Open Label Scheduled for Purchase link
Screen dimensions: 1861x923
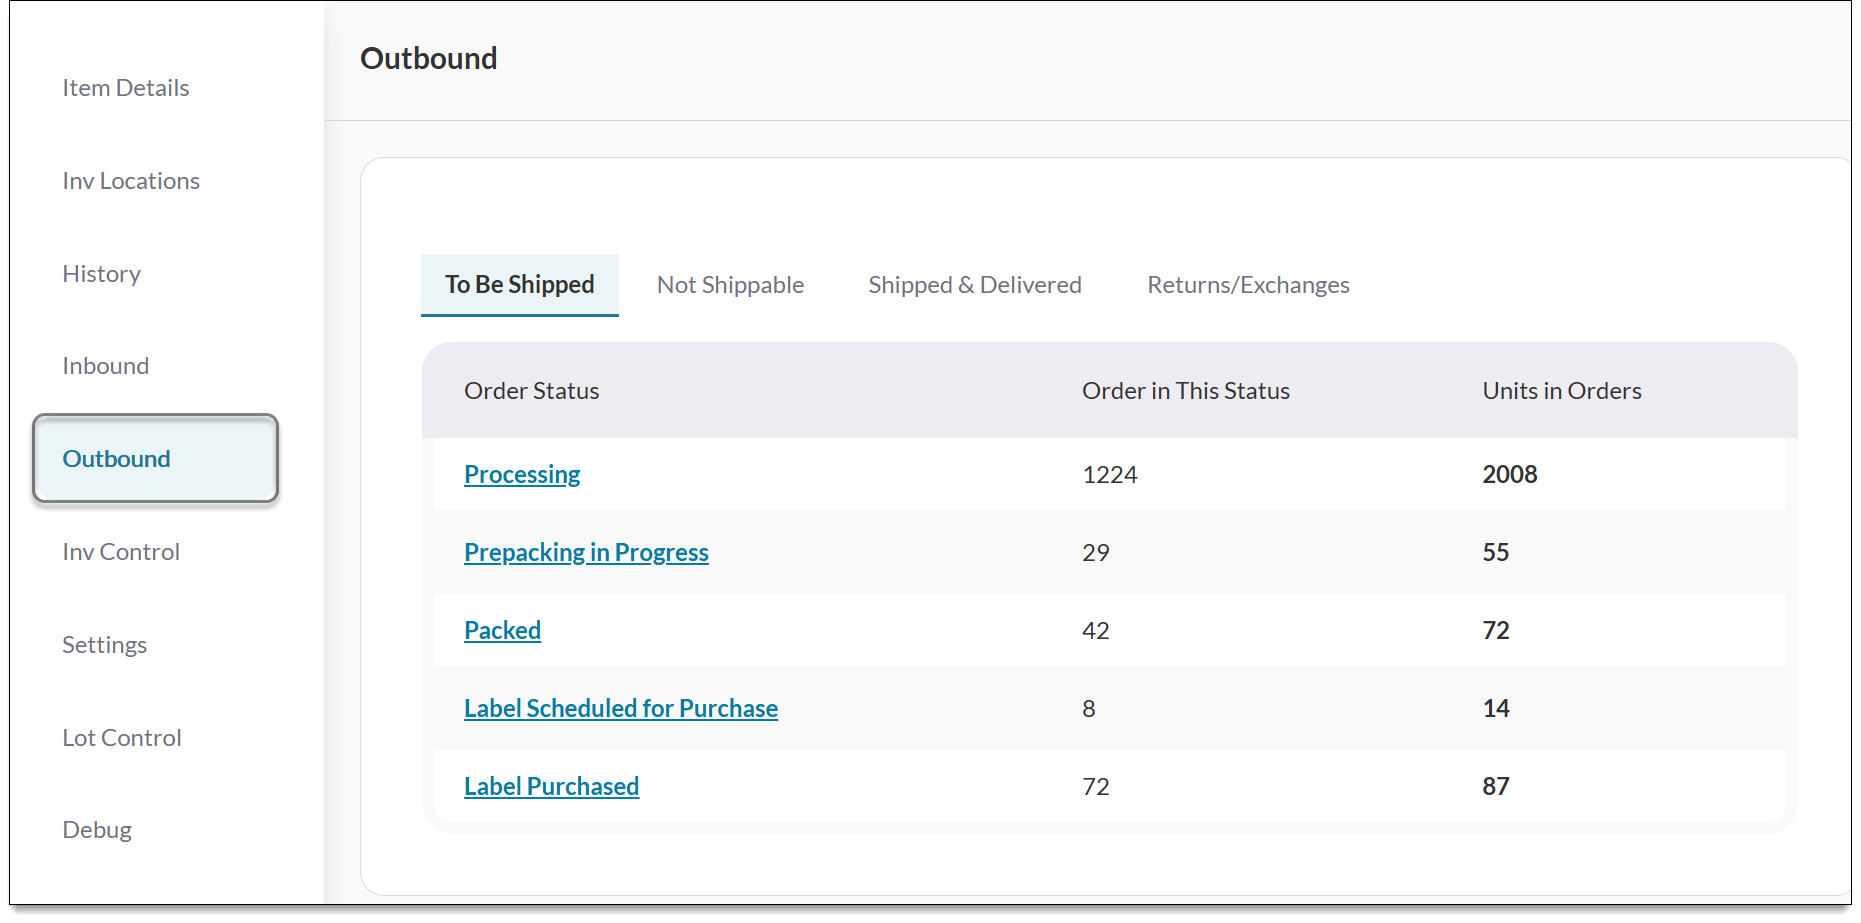620,709
